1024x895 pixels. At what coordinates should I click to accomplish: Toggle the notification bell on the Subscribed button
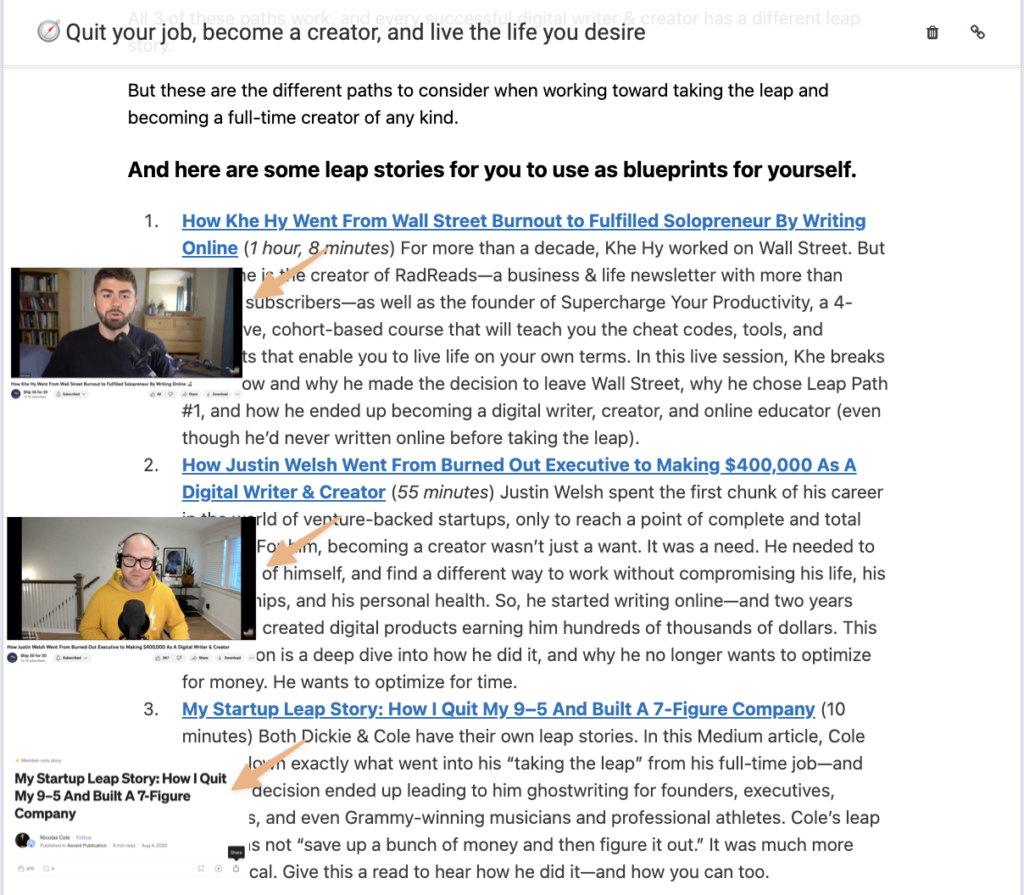pos(58,393)
